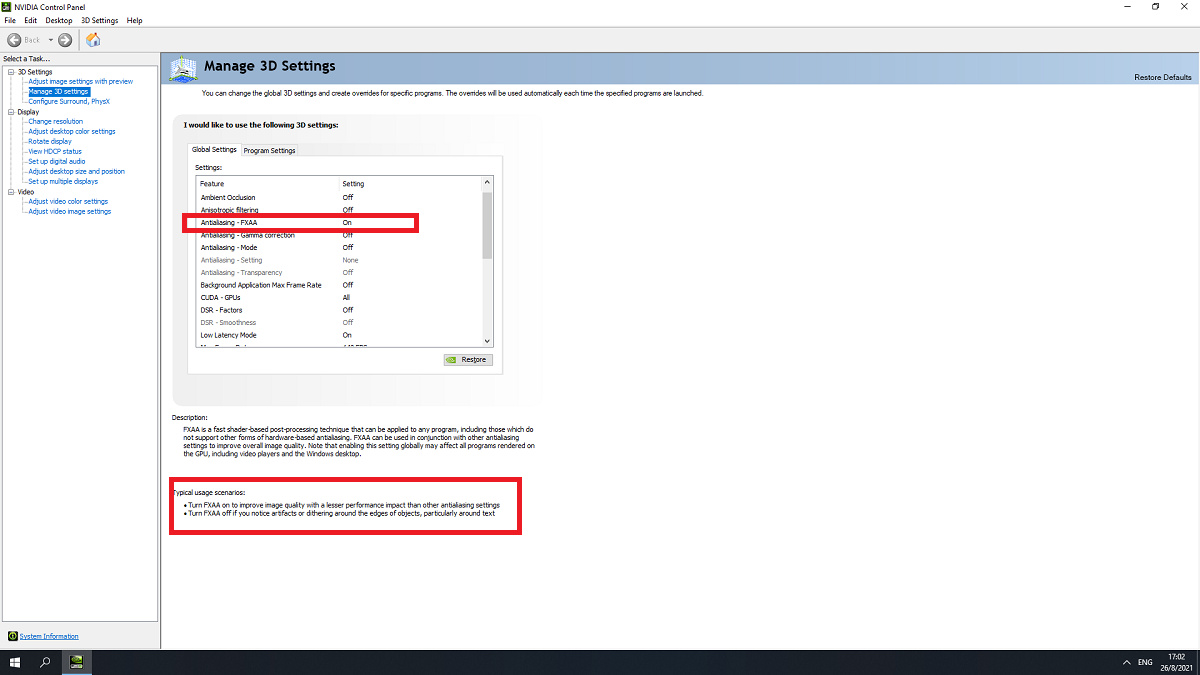Change the DSR - Factors Off value
The width and height of the screenshot is (1200, 675).
tap(348, 310)
